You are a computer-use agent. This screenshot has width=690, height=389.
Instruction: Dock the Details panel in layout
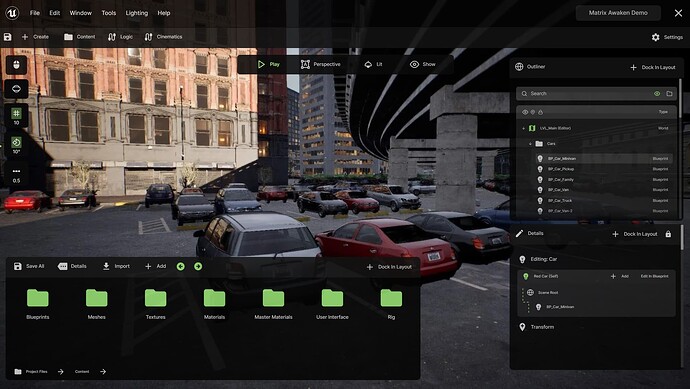pos(635,234)
